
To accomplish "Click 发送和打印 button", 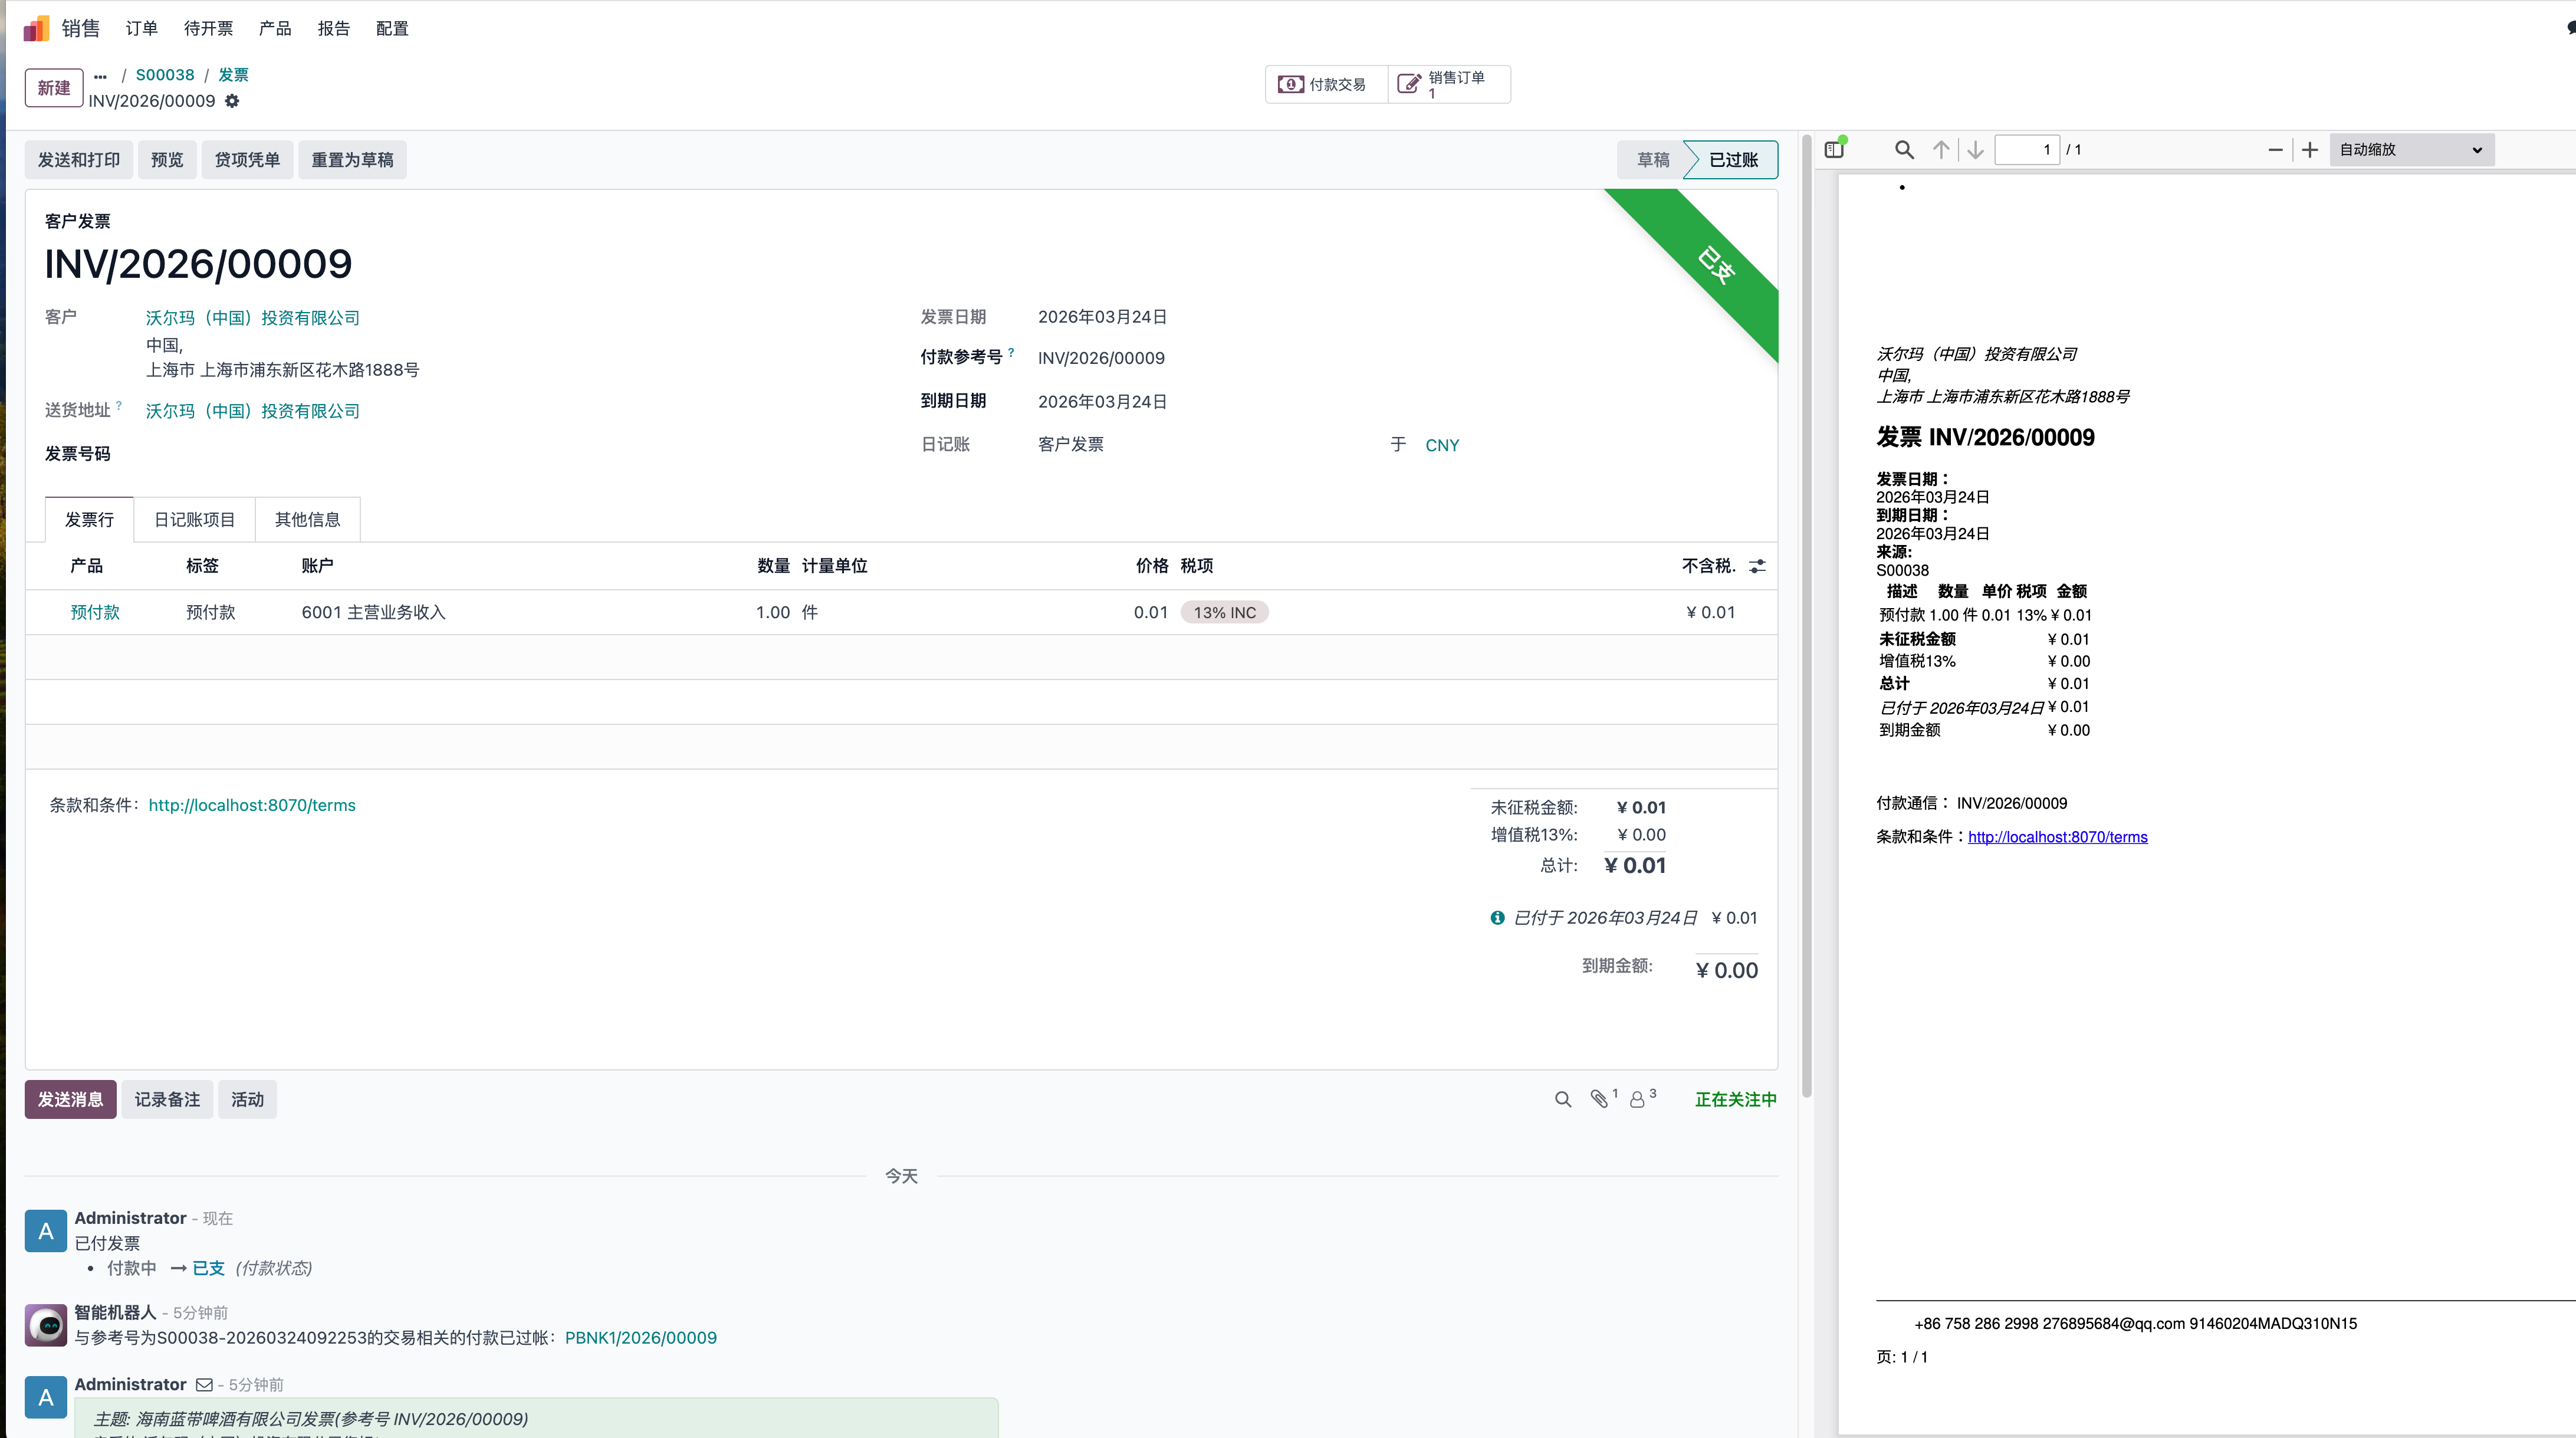I will tap(79, 160).
